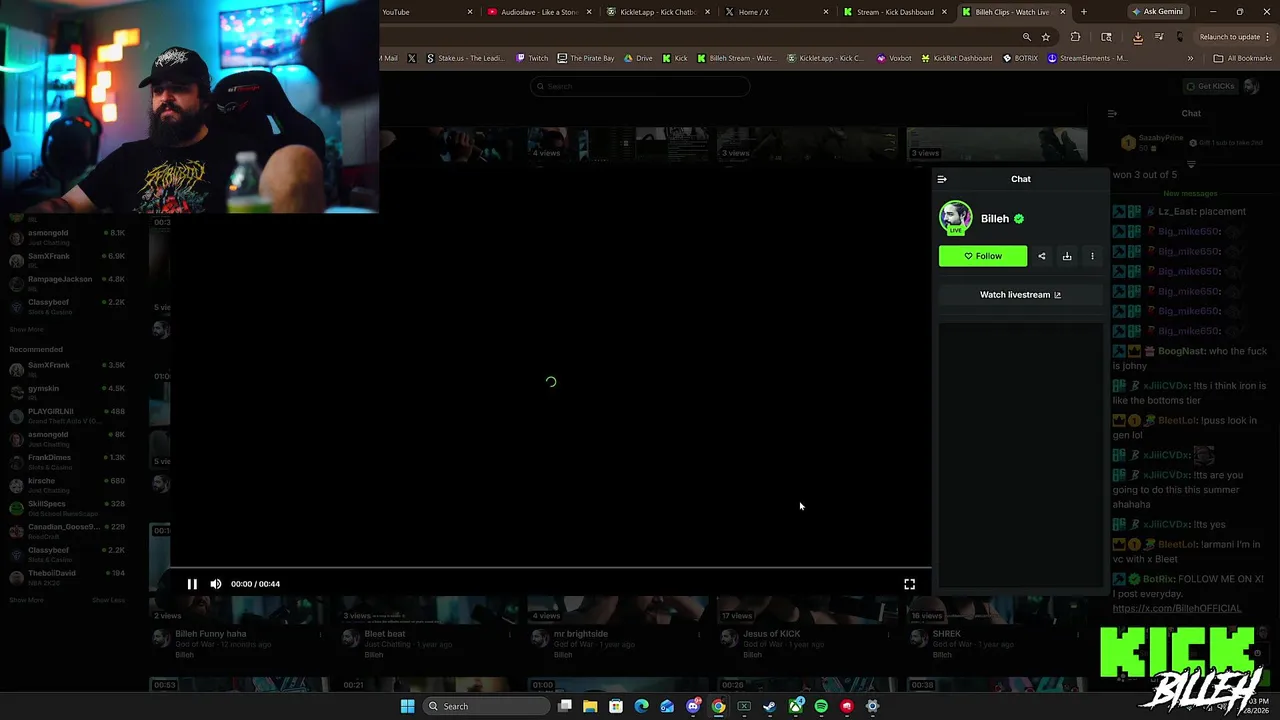Open the SkillSpecs recommended channel
1280x720 pixels.
pyautogui.click(x=68, y=507)
